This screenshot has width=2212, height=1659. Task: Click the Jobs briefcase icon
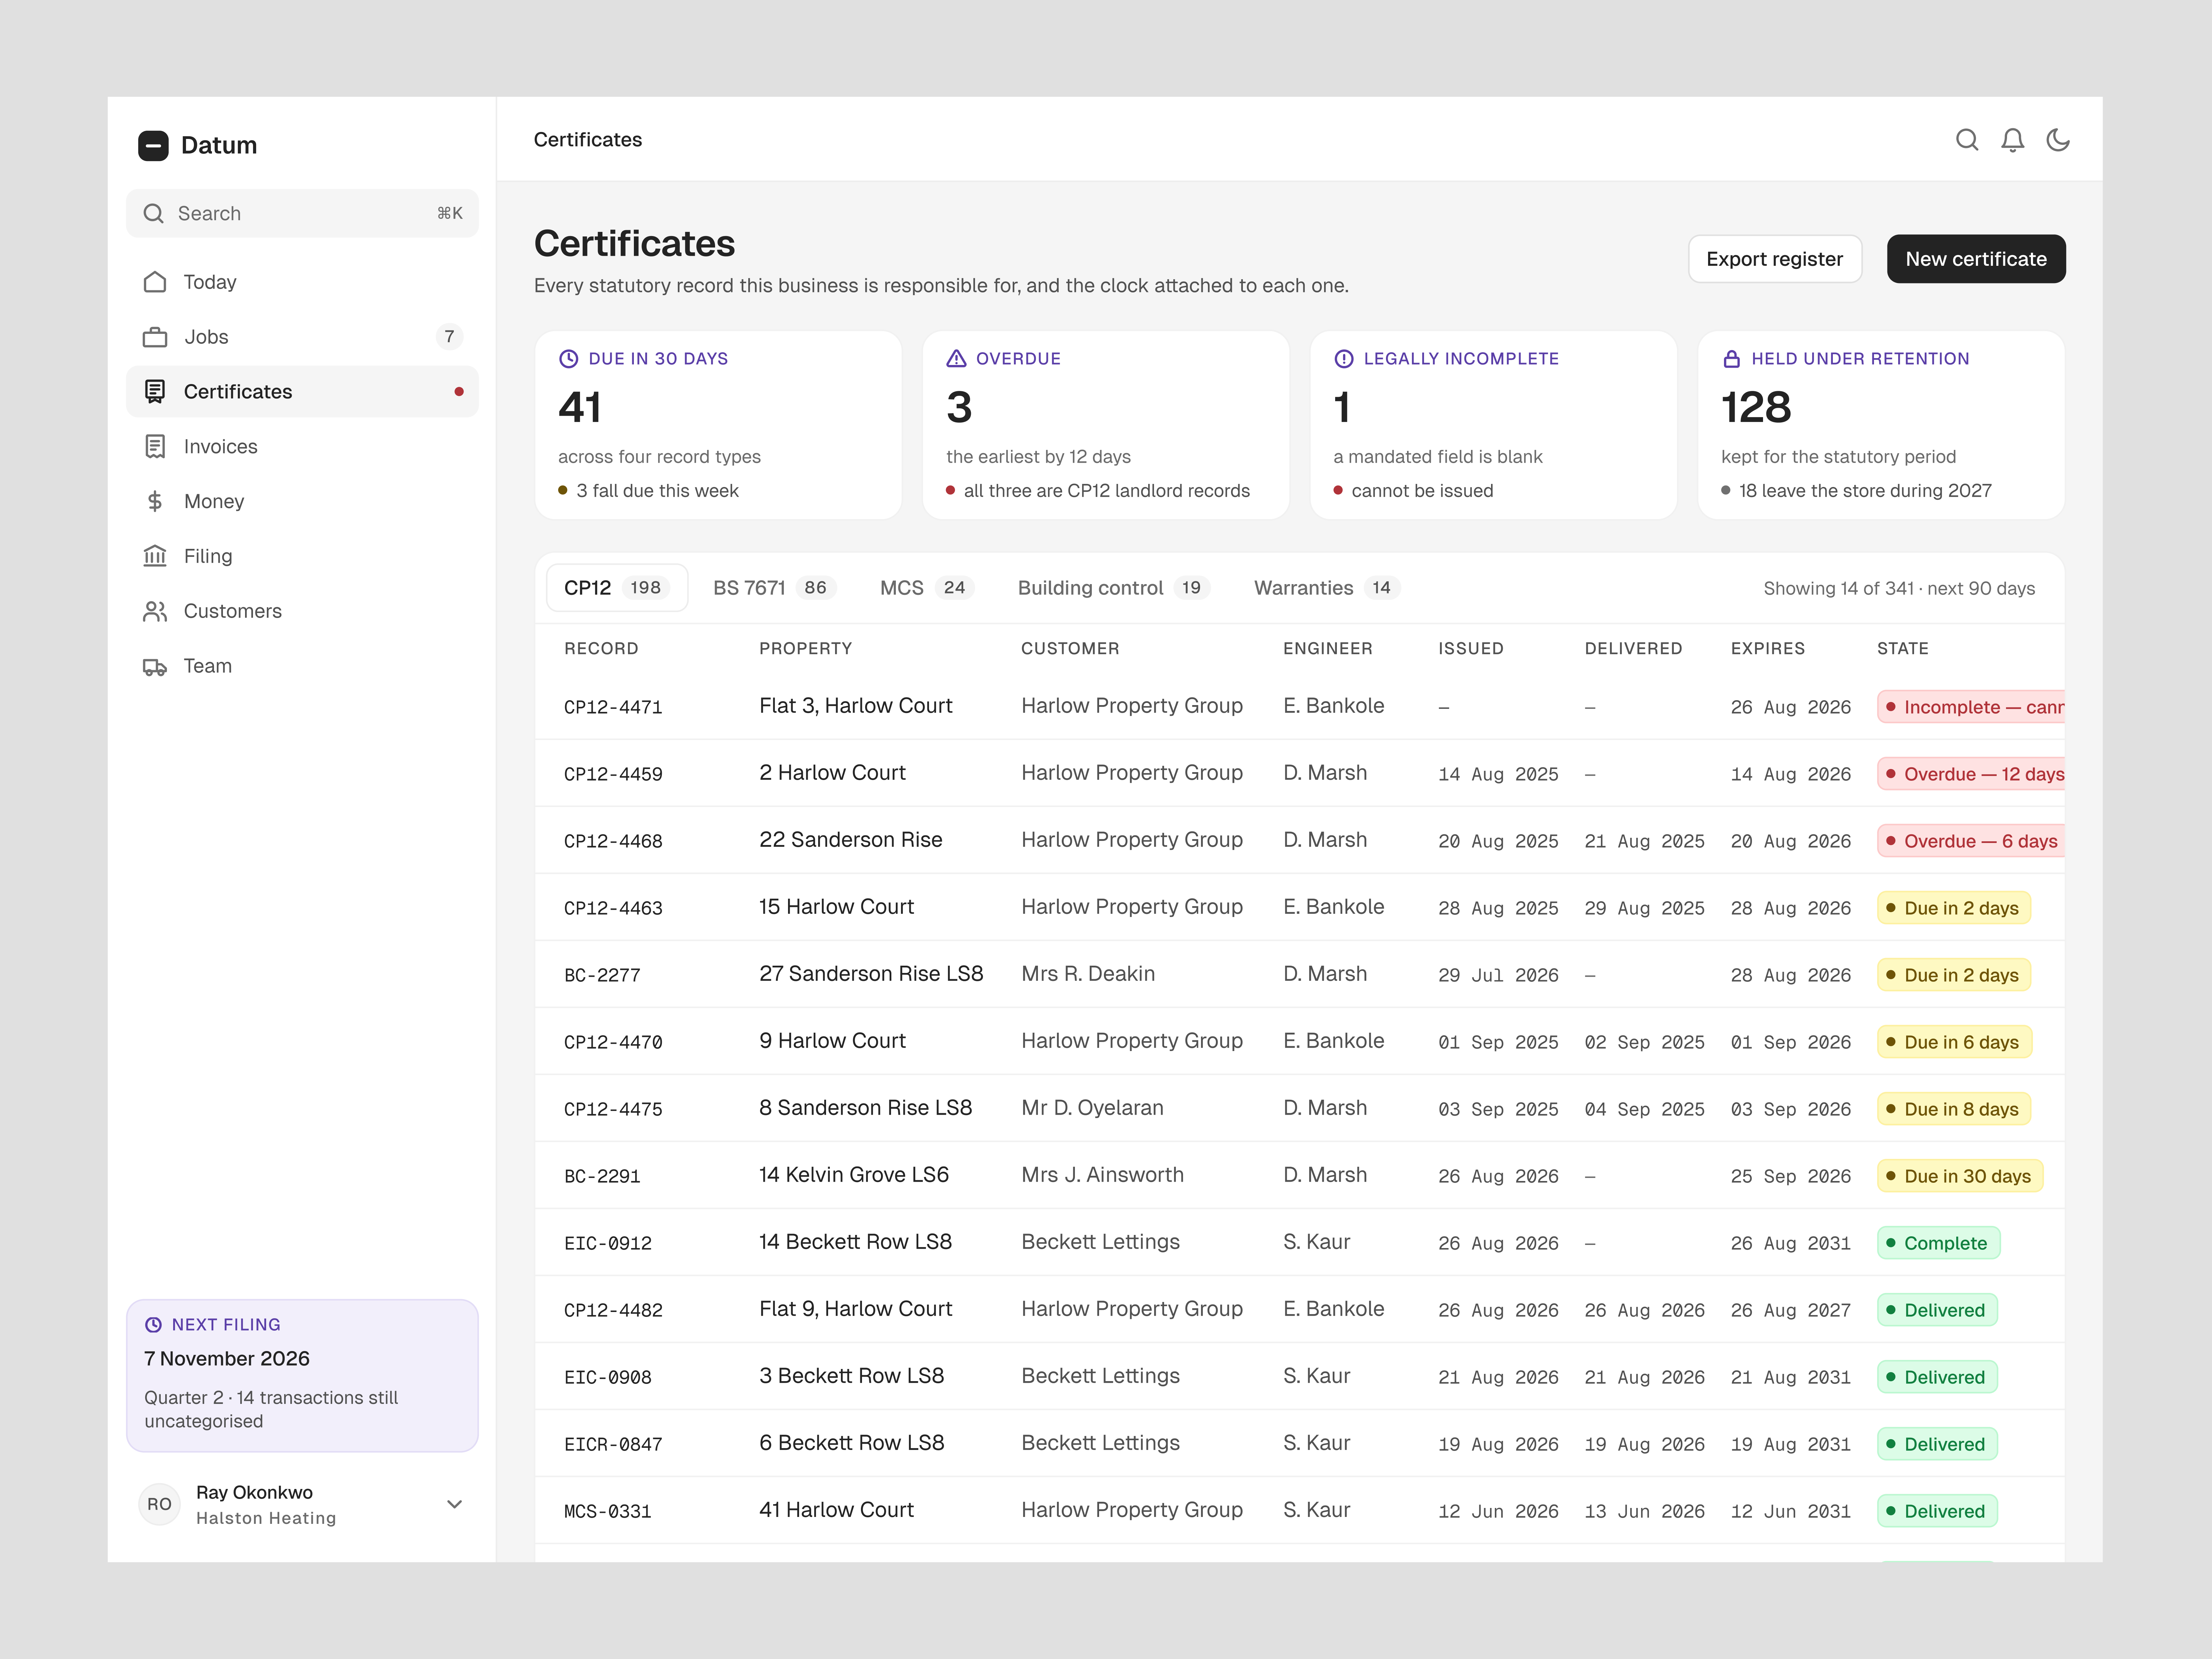[155, 337]
